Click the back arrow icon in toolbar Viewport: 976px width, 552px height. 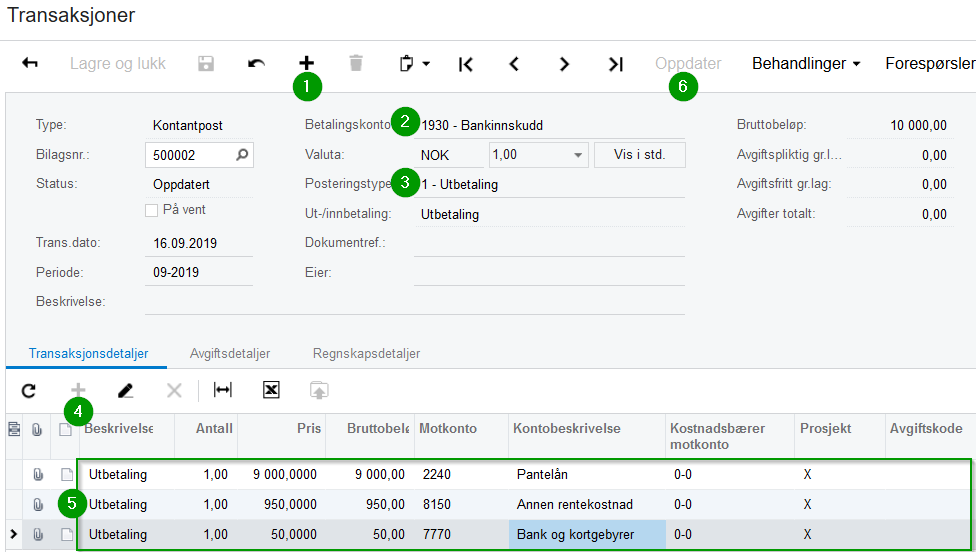click(30, 64)
